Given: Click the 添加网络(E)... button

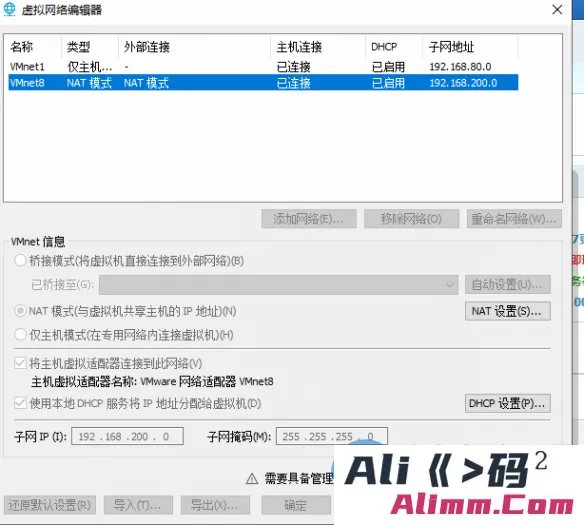Looking at the screenshot, I should click(309, 219).
